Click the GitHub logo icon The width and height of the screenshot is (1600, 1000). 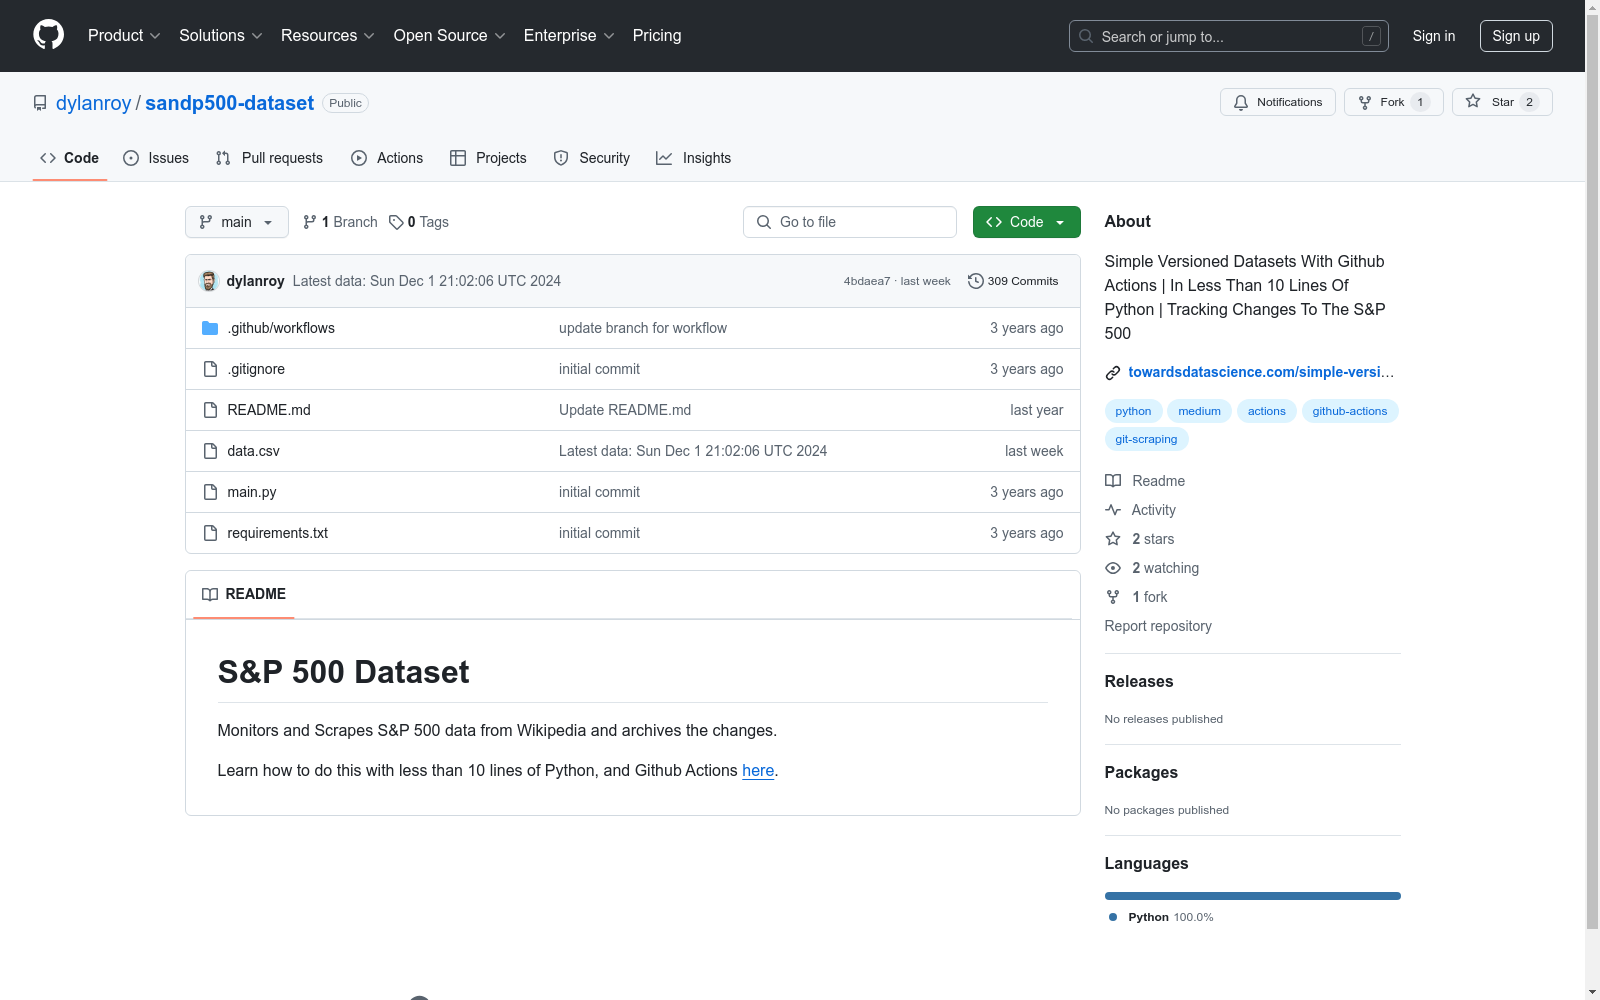tap(48, 35)
